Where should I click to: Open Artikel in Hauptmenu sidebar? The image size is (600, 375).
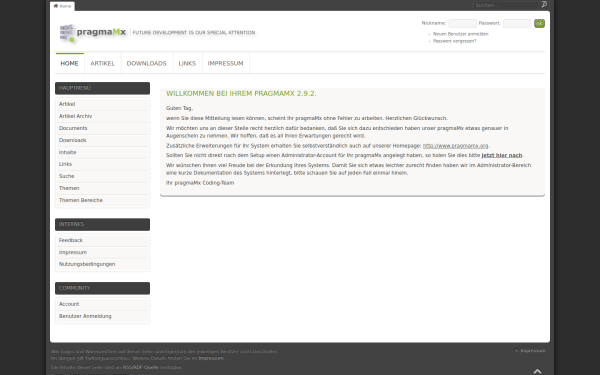102,104
